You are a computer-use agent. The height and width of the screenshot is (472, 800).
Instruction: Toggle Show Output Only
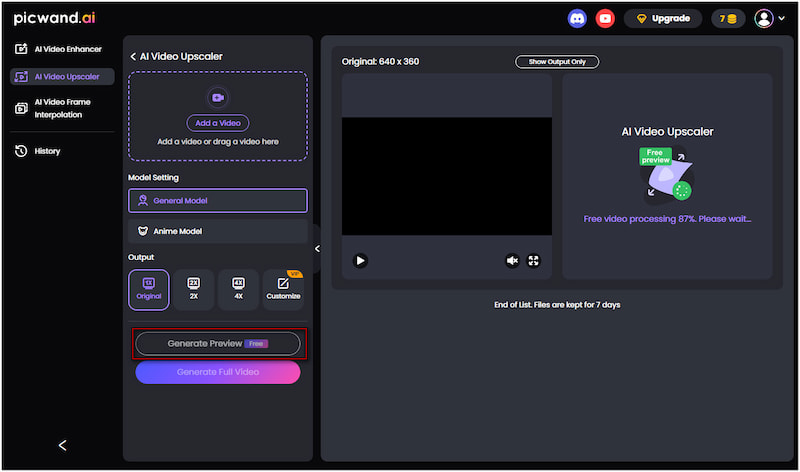click(557, 62)
